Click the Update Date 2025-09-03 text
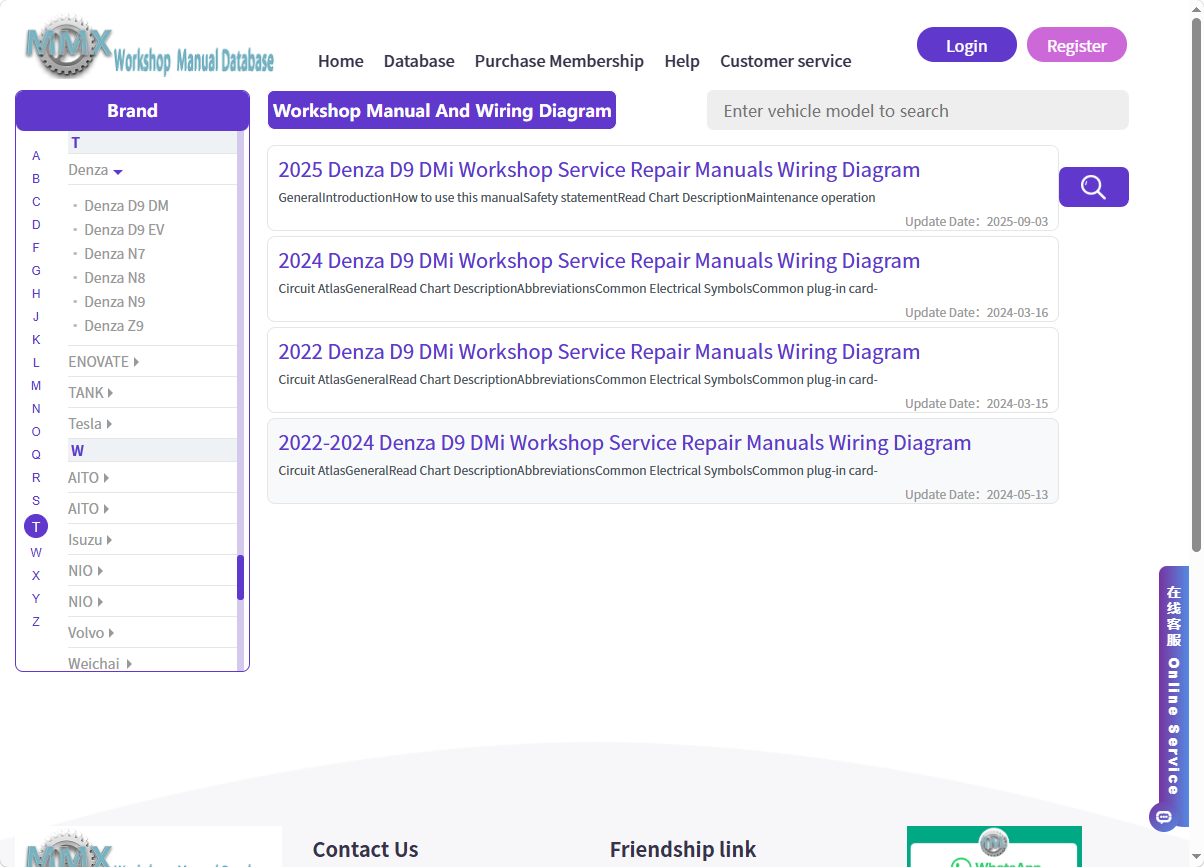 (x=977, y=222)
